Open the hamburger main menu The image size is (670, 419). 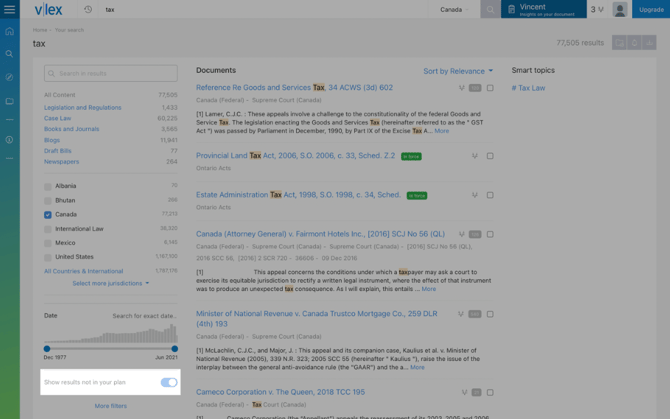(9, 9)
